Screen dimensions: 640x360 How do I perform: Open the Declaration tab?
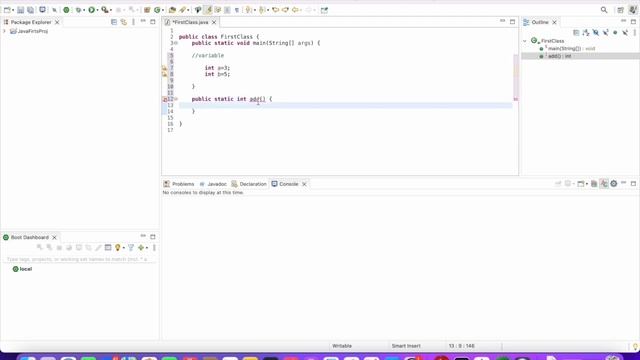(x=249, y=184)
